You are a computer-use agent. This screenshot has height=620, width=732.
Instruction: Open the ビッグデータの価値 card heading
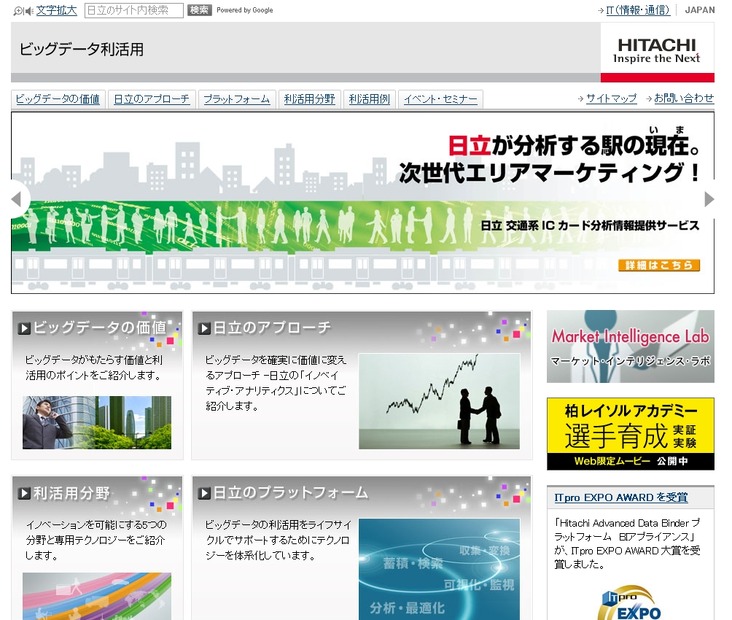click(x=100, y=328)
